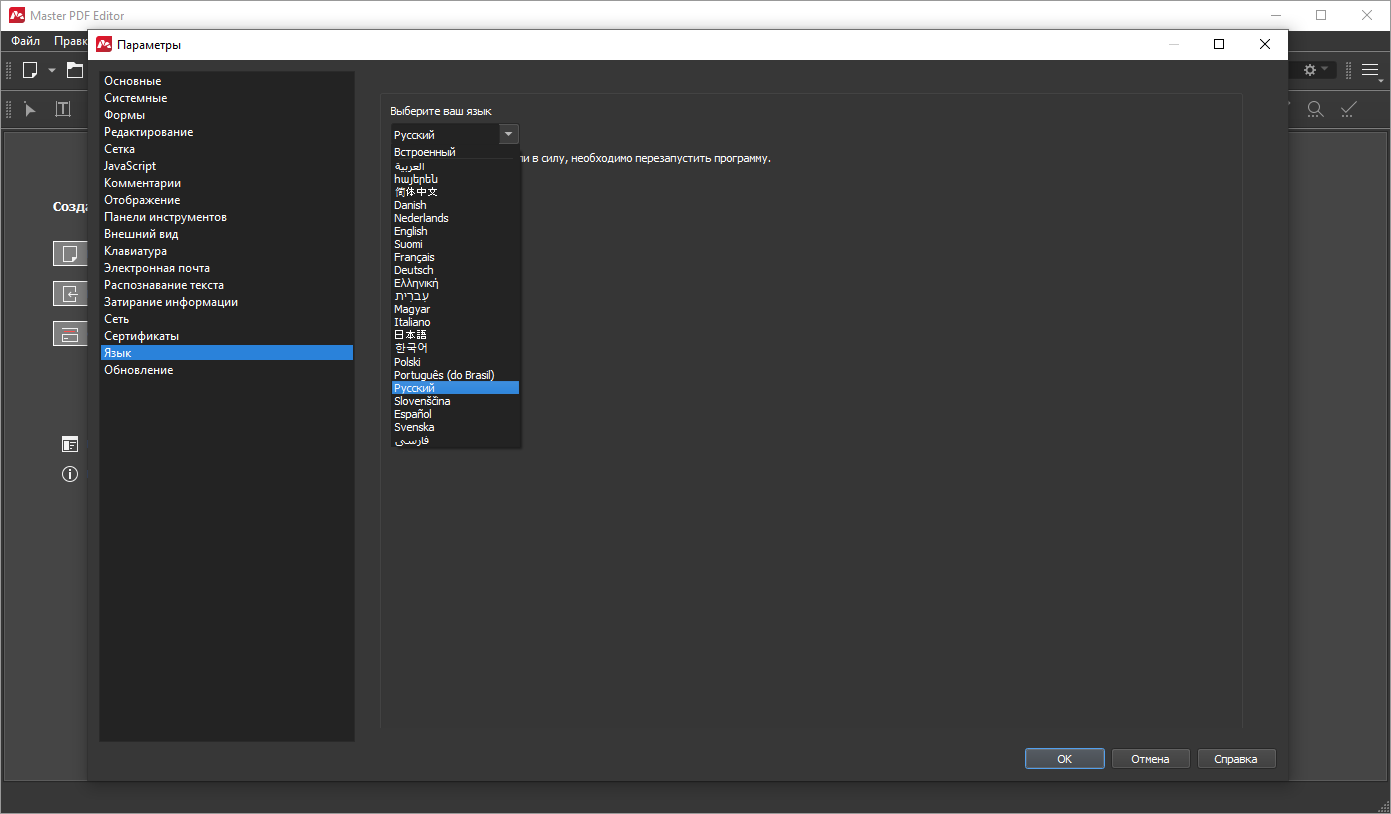Click the open folder icon in the toolbar
The height and width of the screenshot is (814, 1391).
(x=75, y=70)
